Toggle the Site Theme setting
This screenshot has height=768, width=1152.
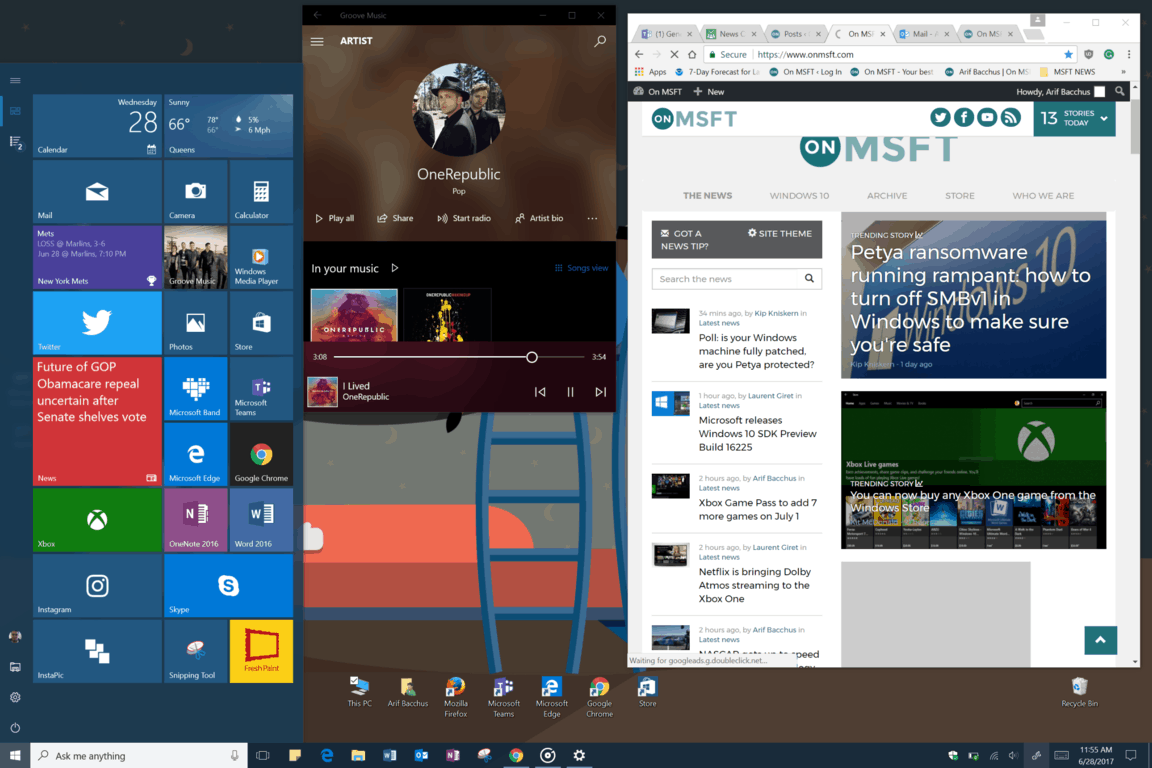click(x=780, y=234)
